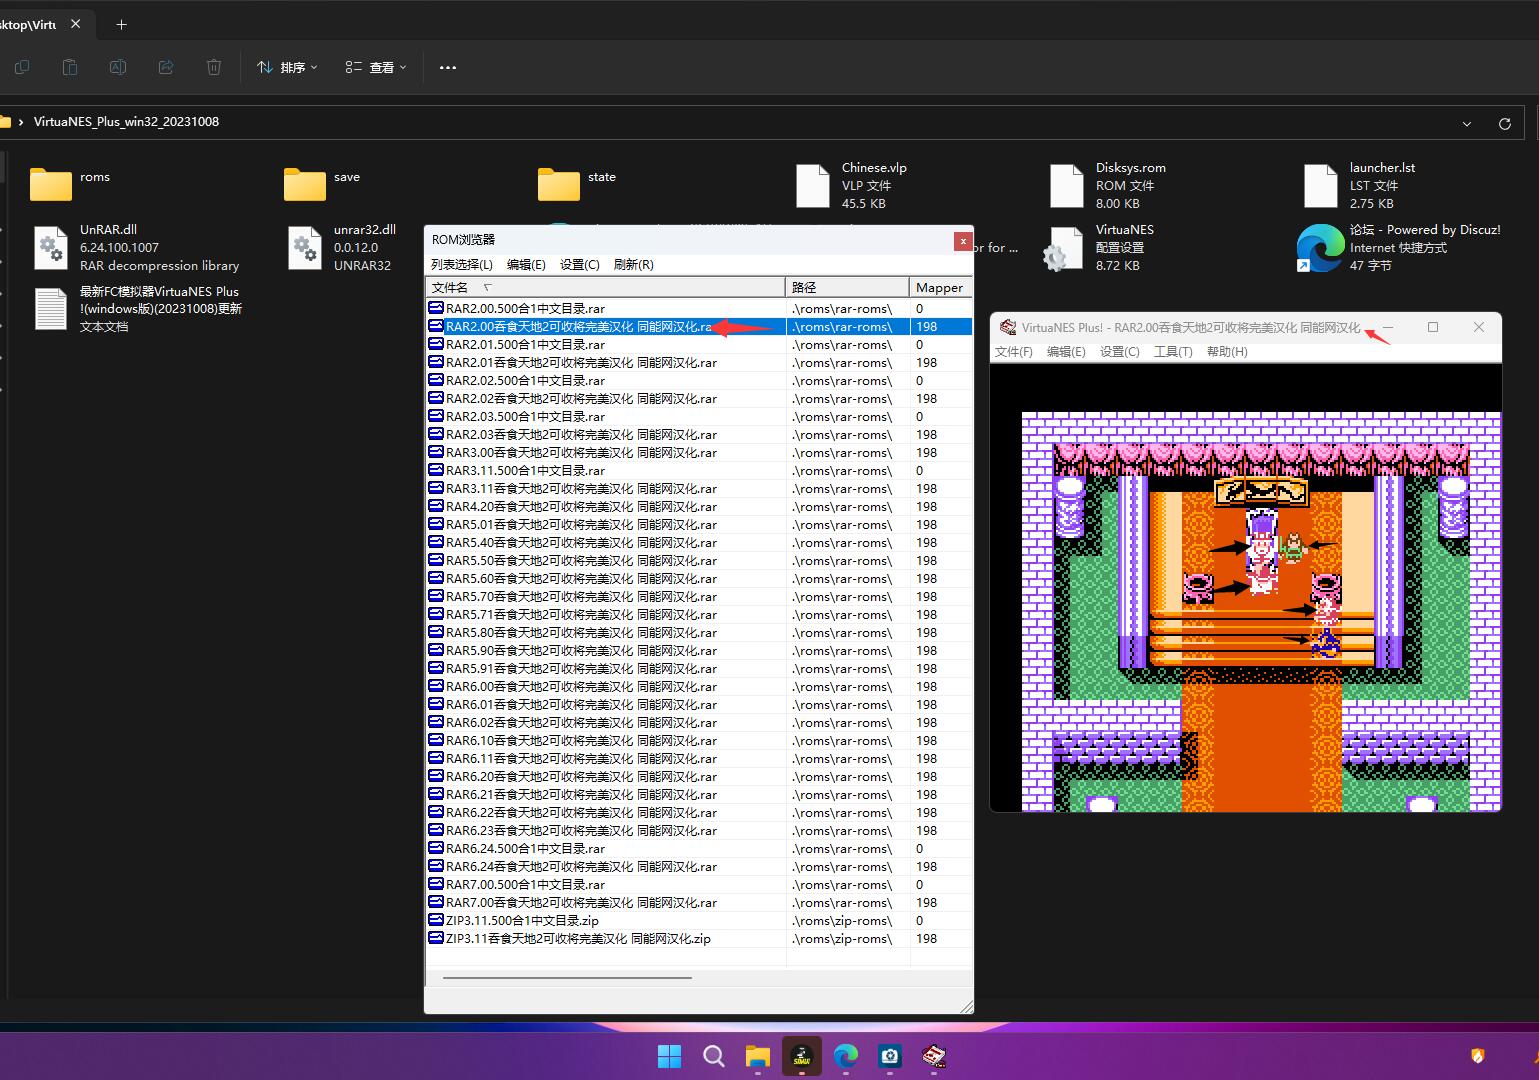Click the share icon in Explorer toolbar

pyautogui.click(x=166, y=67)
